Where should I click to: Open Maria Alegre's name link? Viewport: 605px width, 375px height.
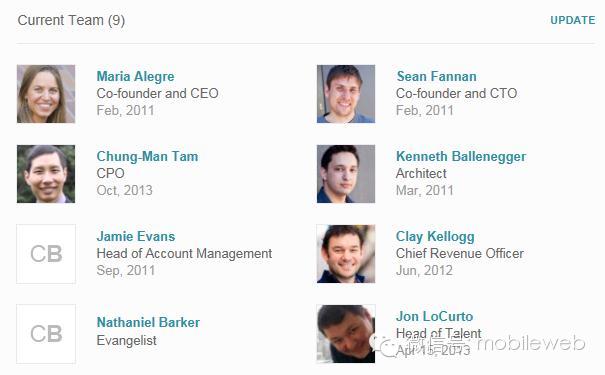click(135, 76)
